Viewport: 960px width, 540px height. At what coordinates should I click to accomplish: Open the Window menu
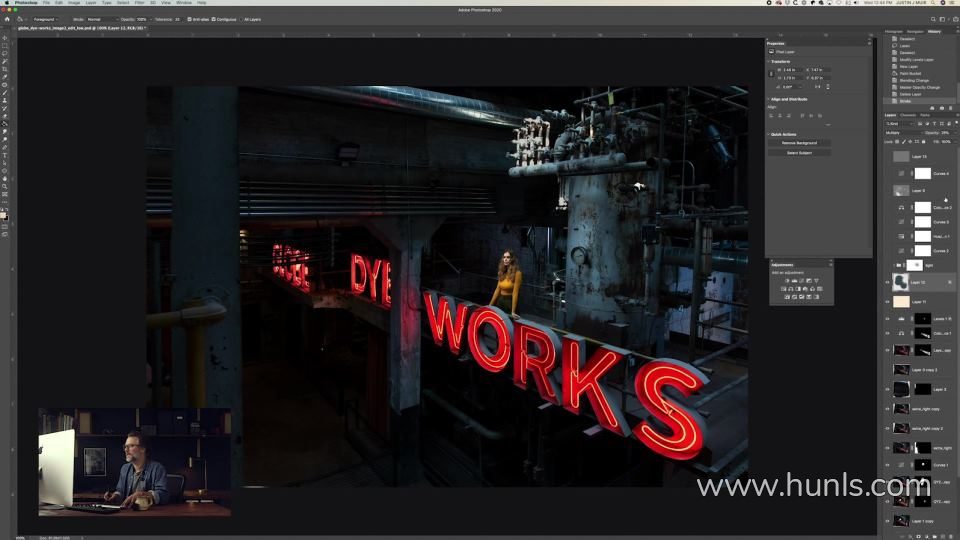[184, 2]
